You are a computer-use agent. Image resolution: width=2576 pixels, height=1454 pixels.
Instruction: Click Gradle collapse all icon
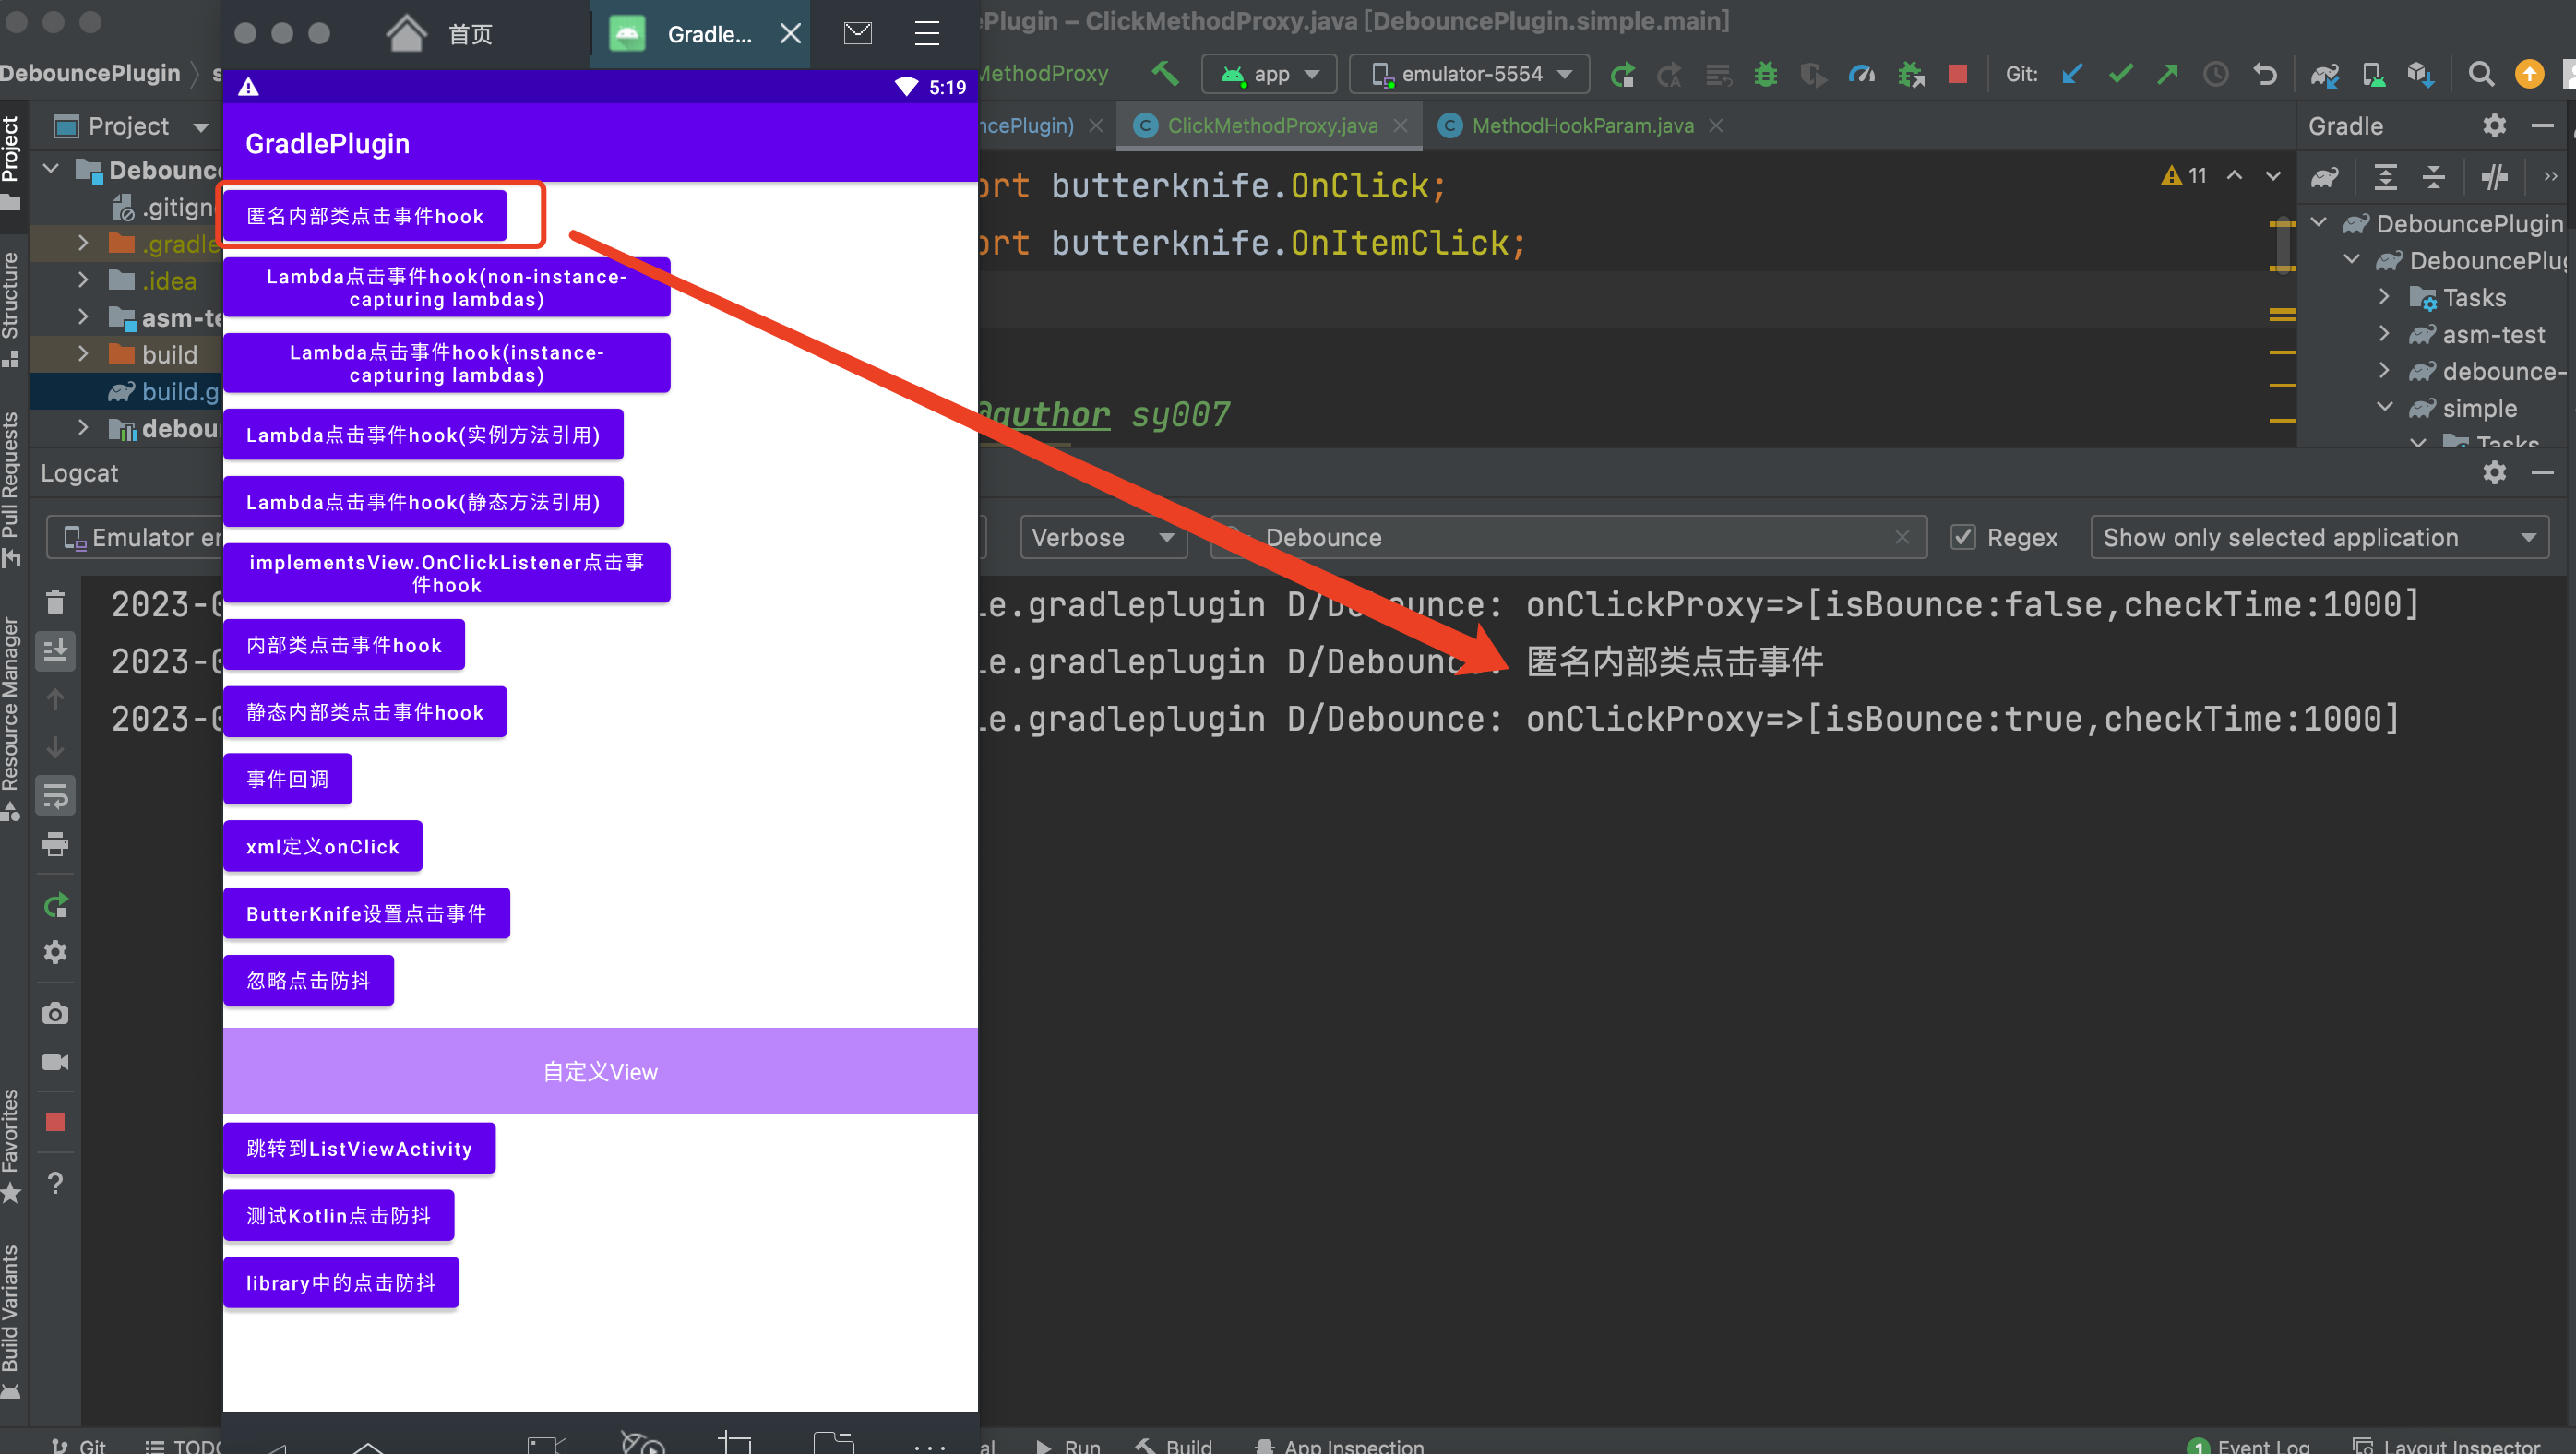pos(2433,177)
